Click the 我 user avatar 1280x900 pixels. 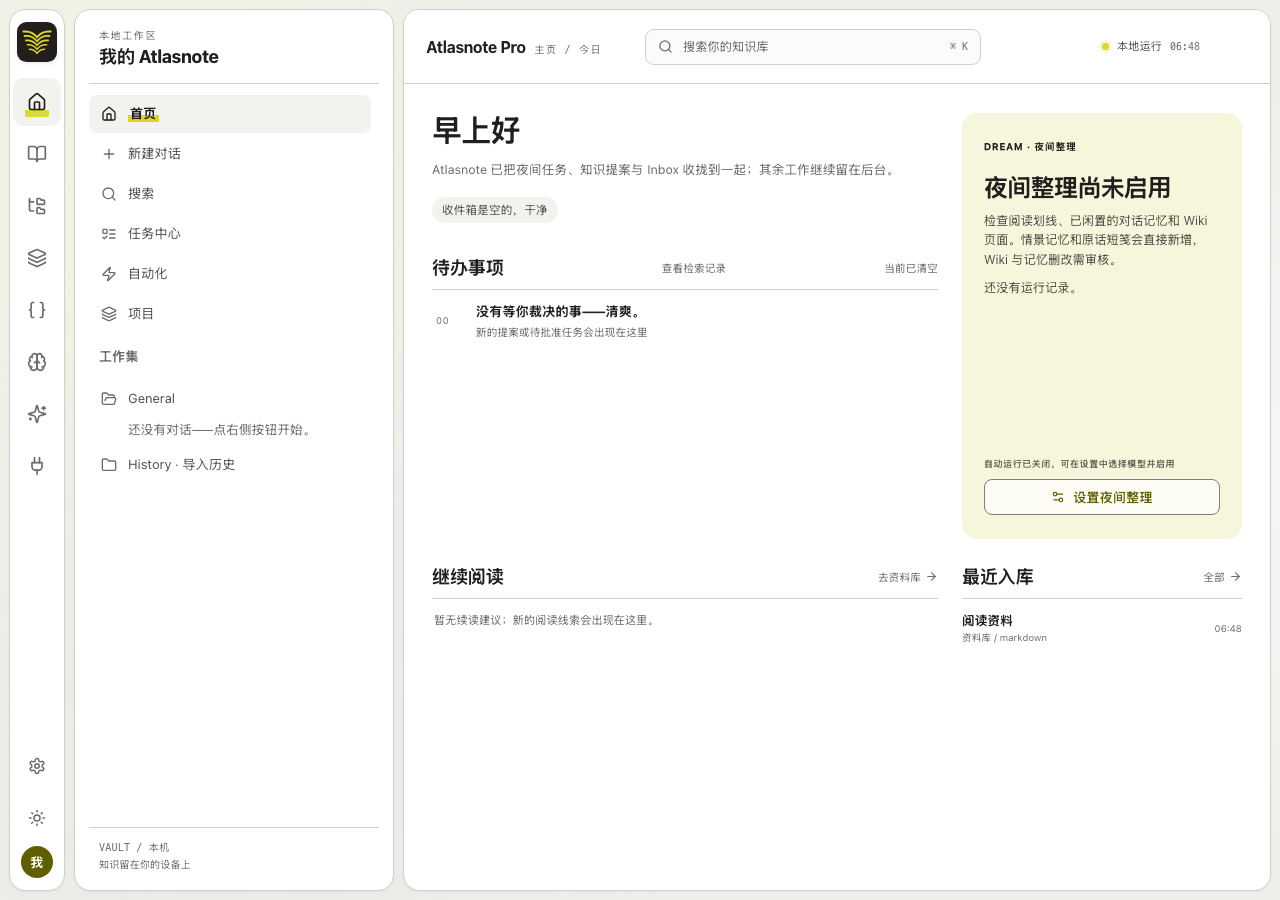pyautogui.click(x=37, y=862)
